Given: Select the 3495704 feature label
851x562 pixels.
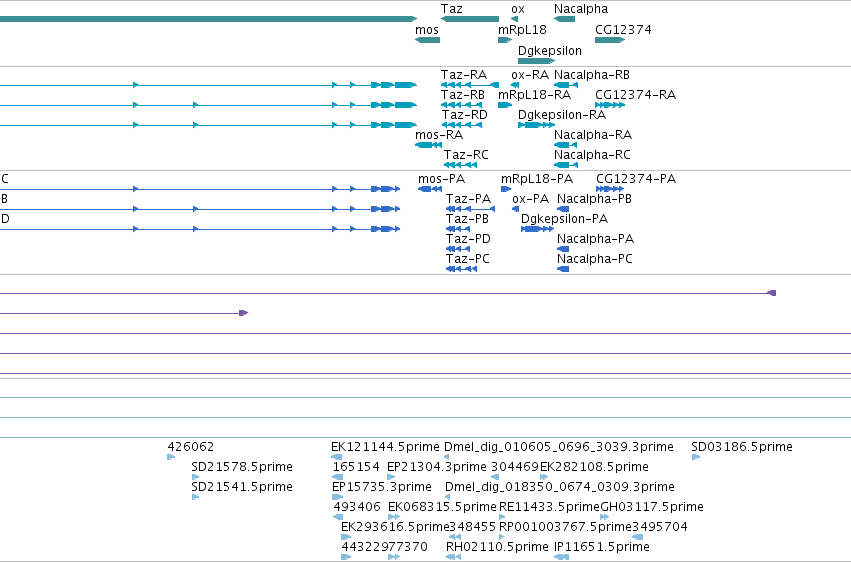Looking at the screenshot, I should pos(660,527).
